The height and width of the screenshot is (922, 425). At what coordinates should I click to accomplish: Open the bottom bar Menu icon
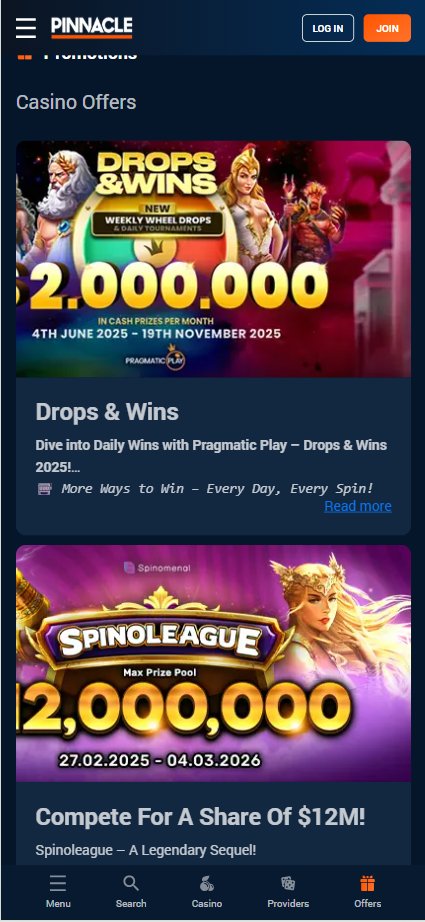pyautogui.click(x=58, y=883)
